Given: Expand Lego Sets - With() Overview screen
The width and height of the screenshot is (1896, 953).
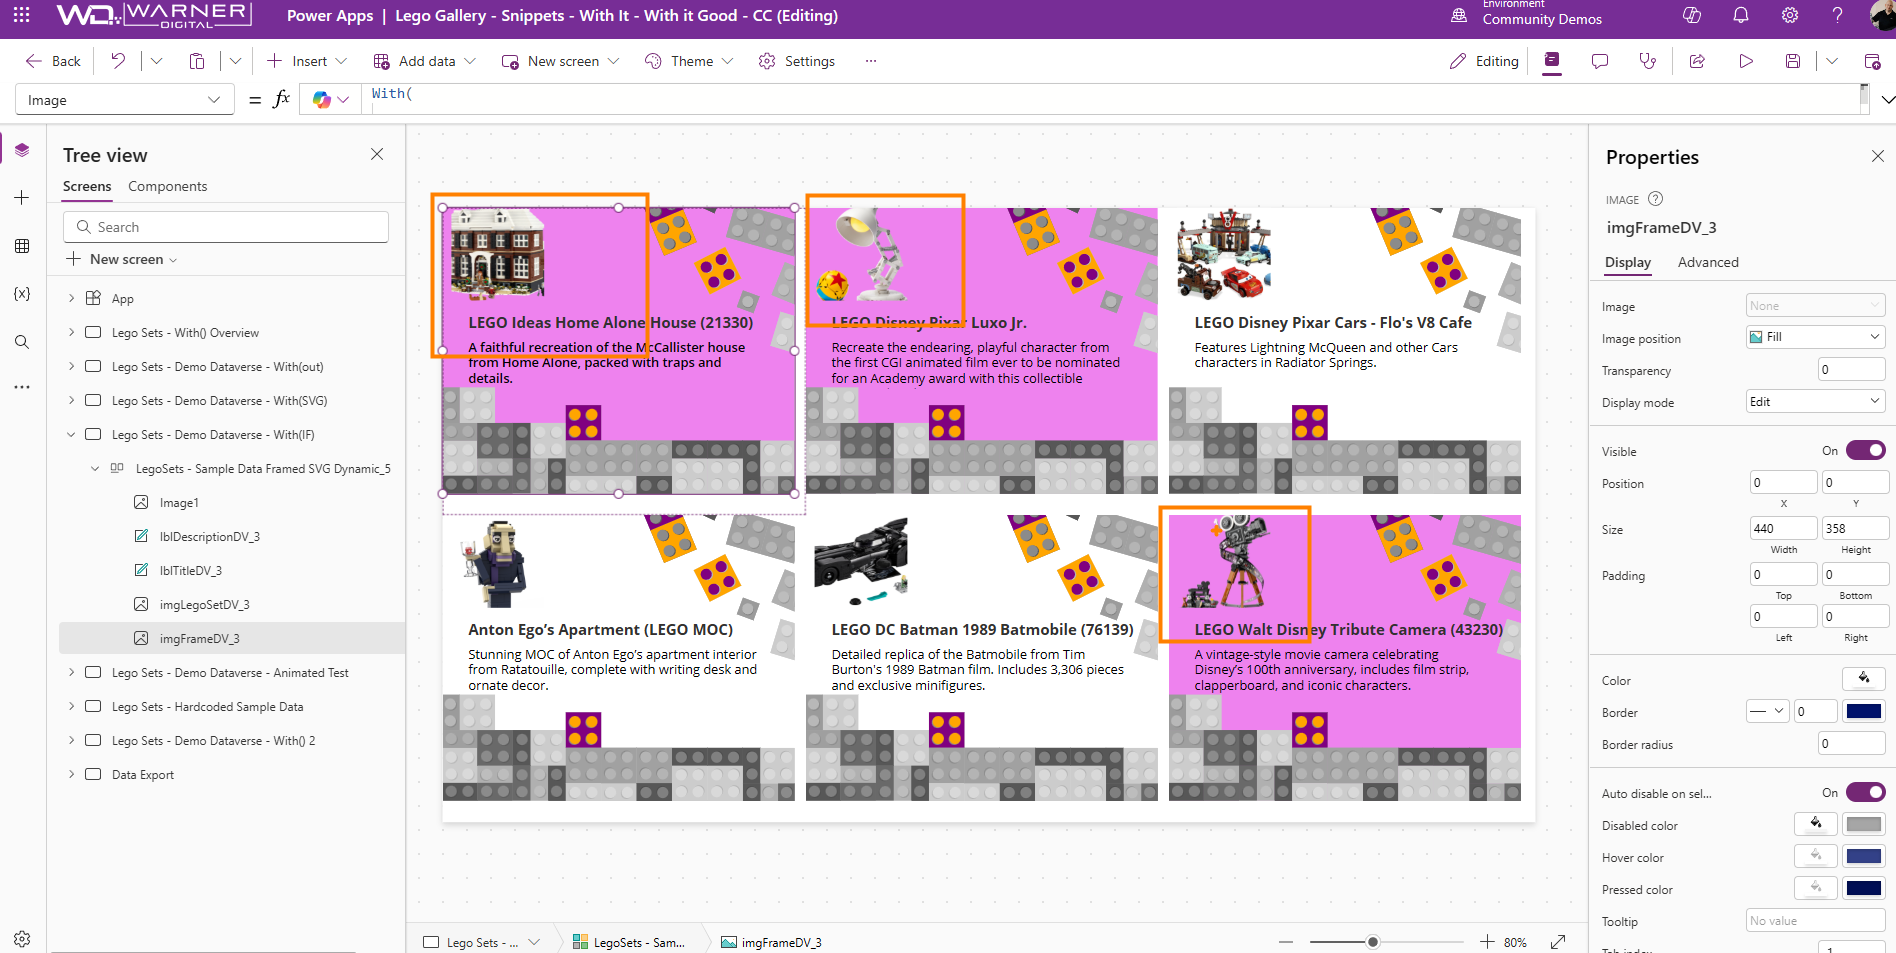Looking at the screenshot, I should click(72, 332).
